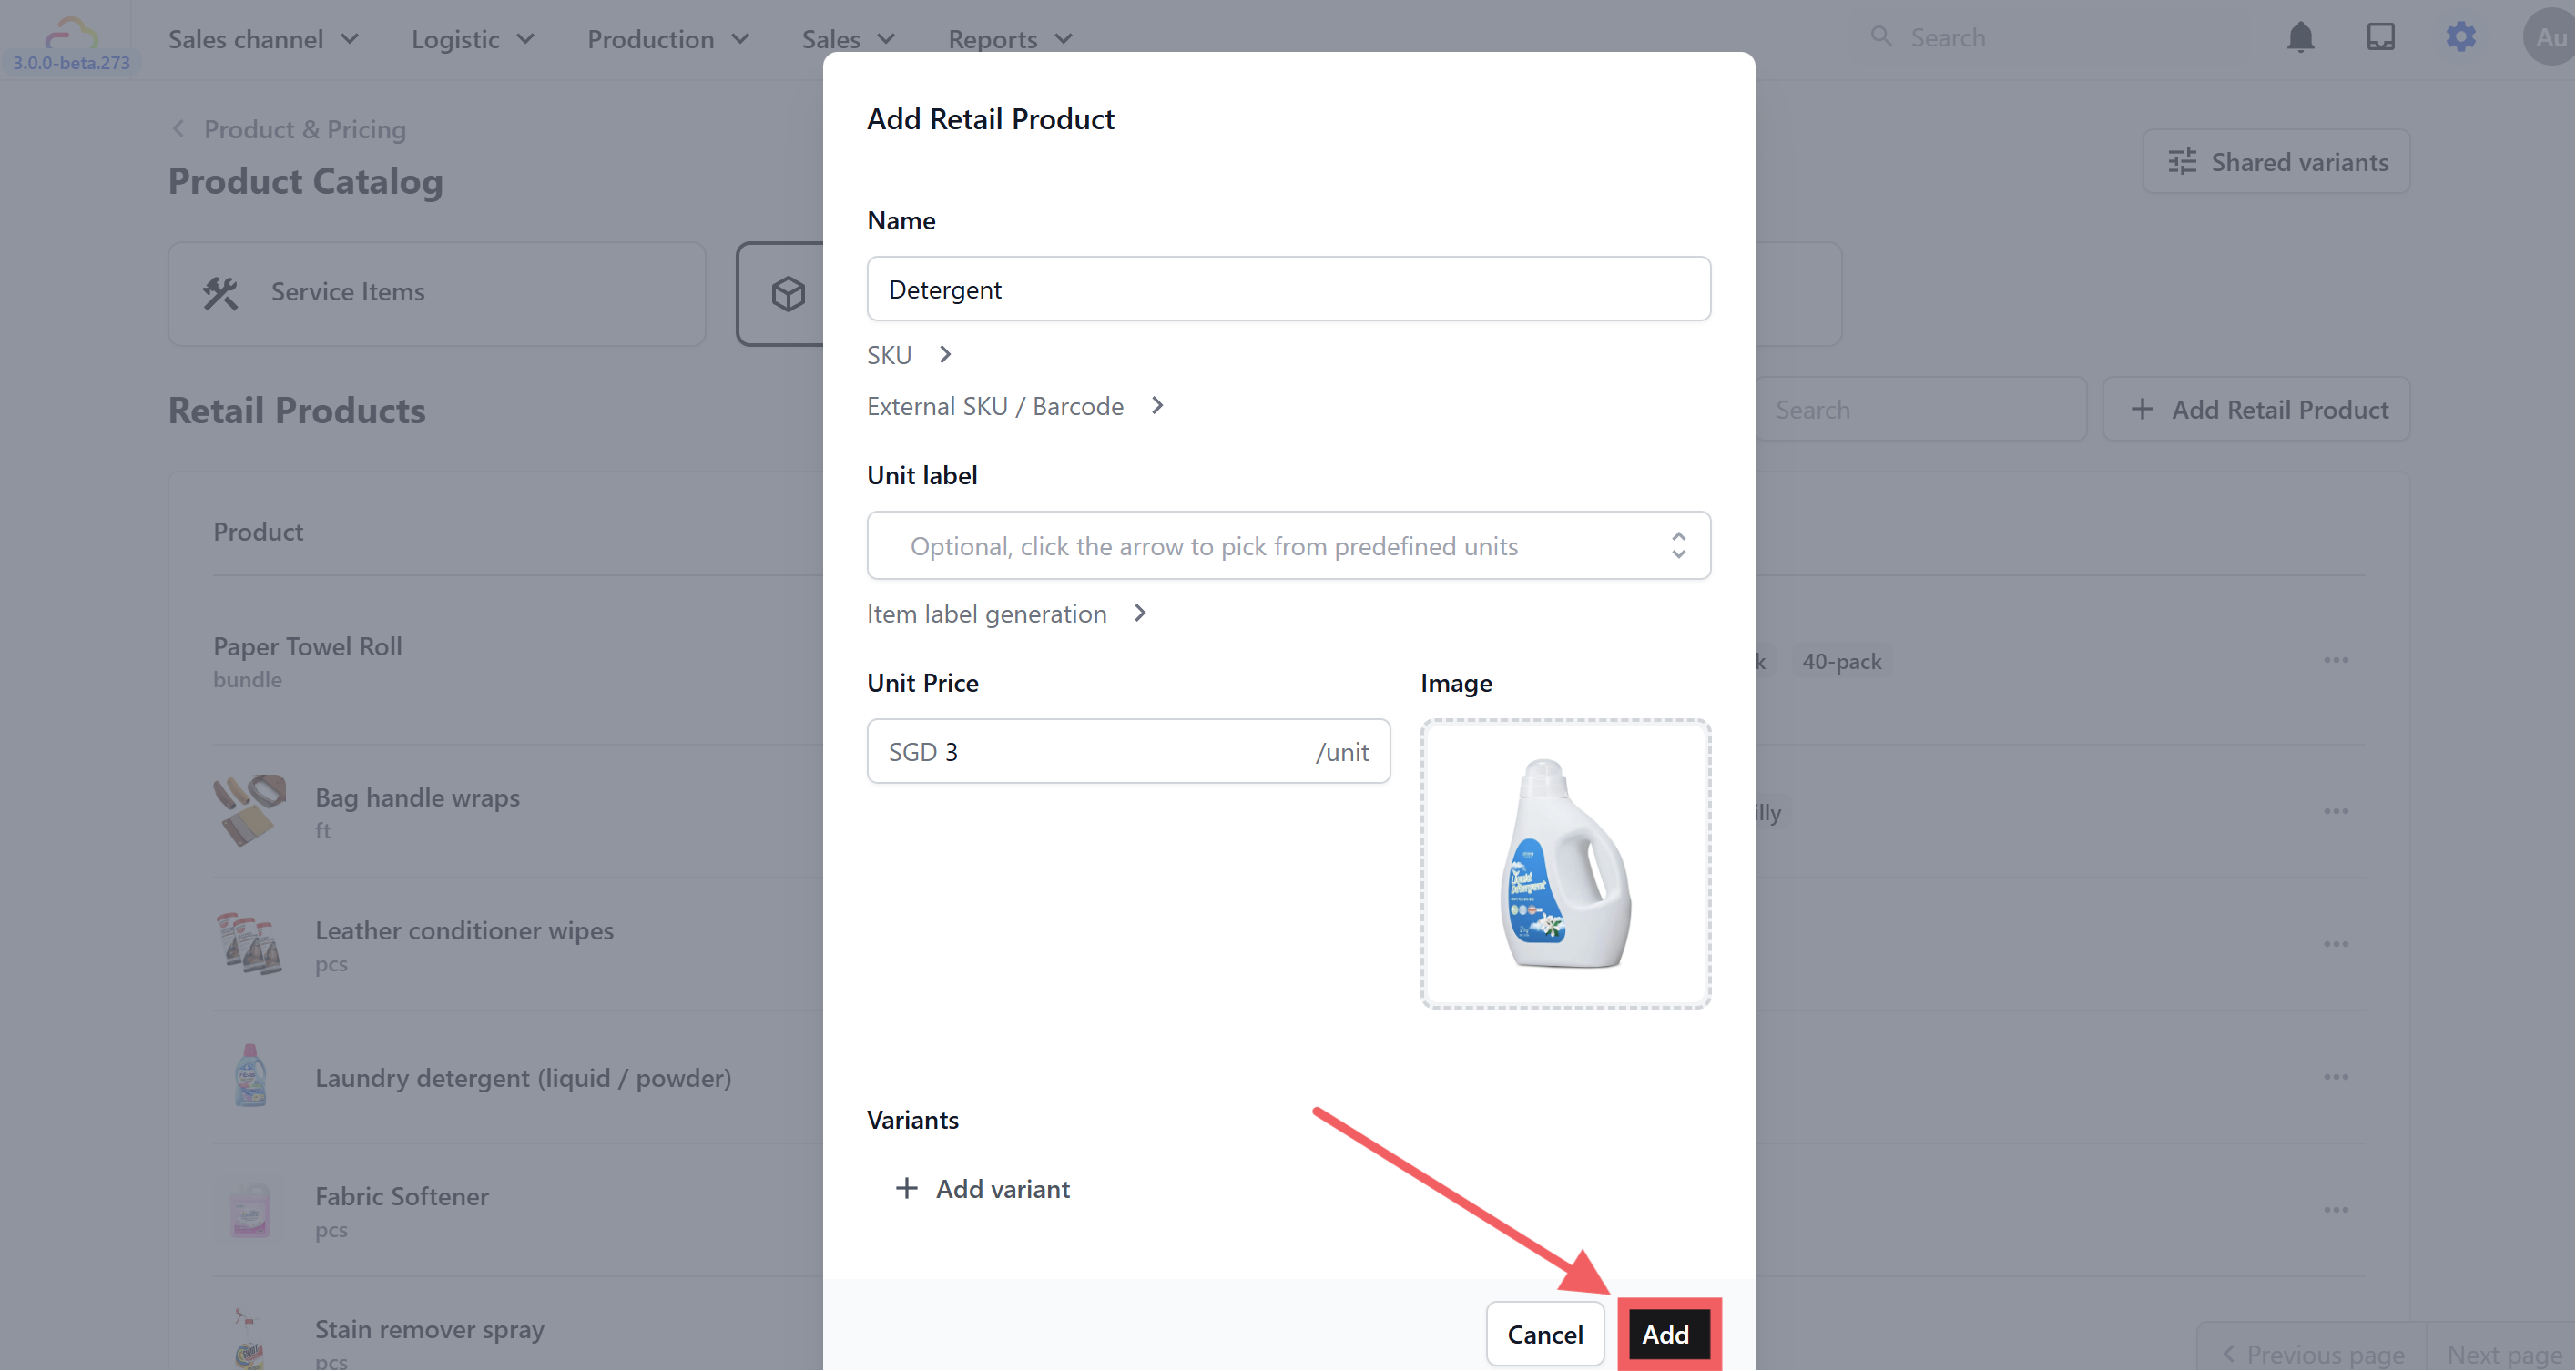Open the inbox tray icon
This screenshot has height=1371, width=2576.
click(x=2380, y=38)
